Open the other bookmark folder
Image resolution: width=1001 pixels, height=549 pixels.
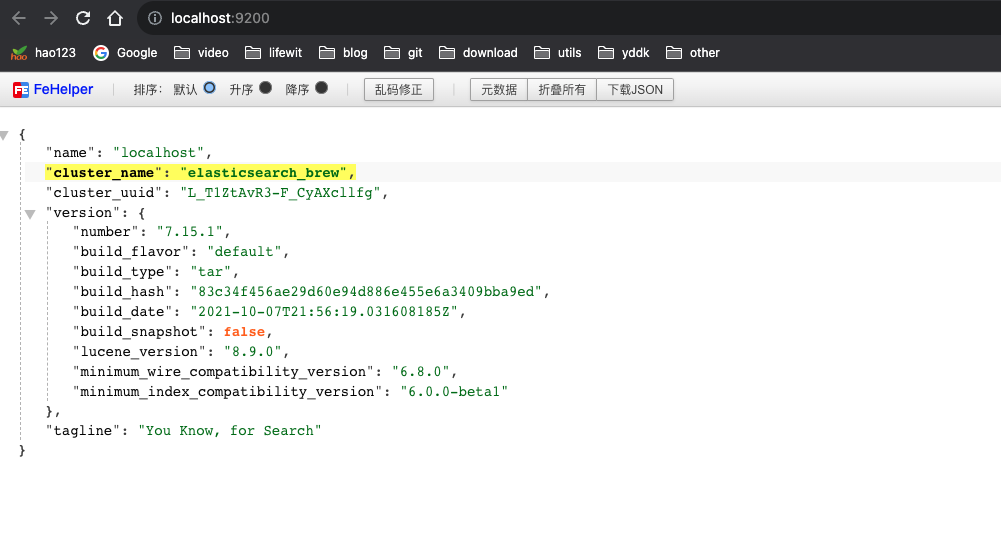(x=693, y=53)
